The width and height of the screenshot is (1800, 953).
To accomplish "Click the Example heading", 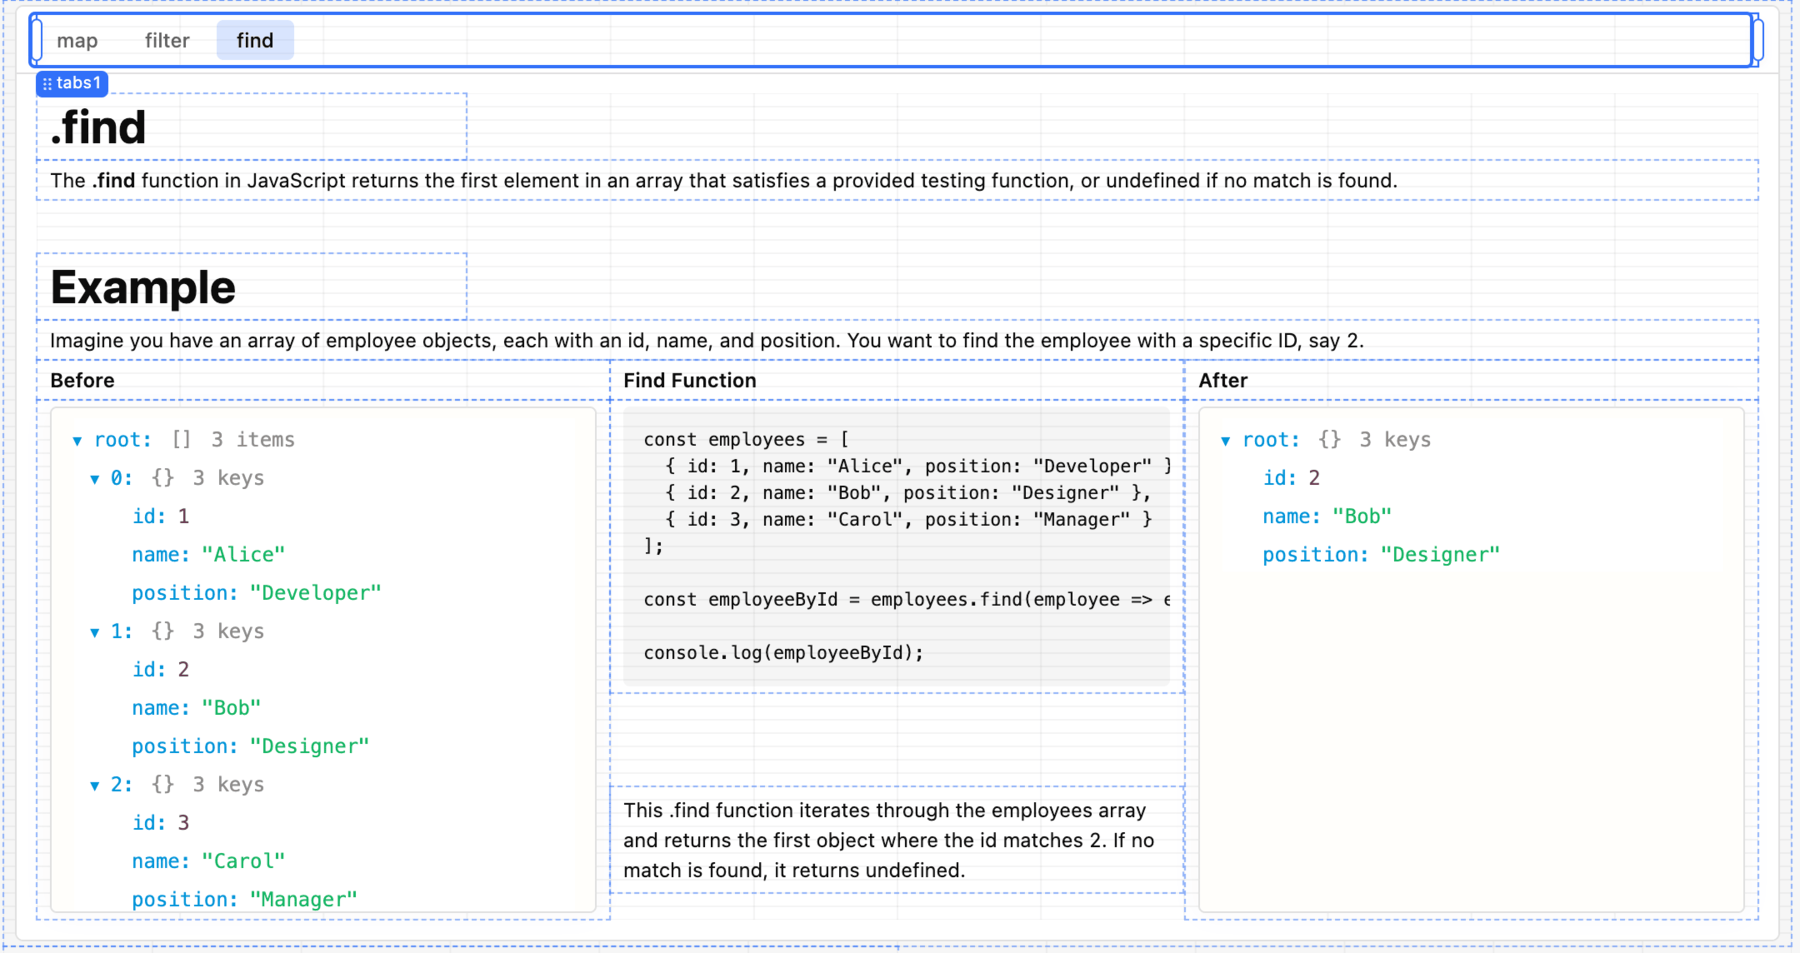I will (143, 288).
